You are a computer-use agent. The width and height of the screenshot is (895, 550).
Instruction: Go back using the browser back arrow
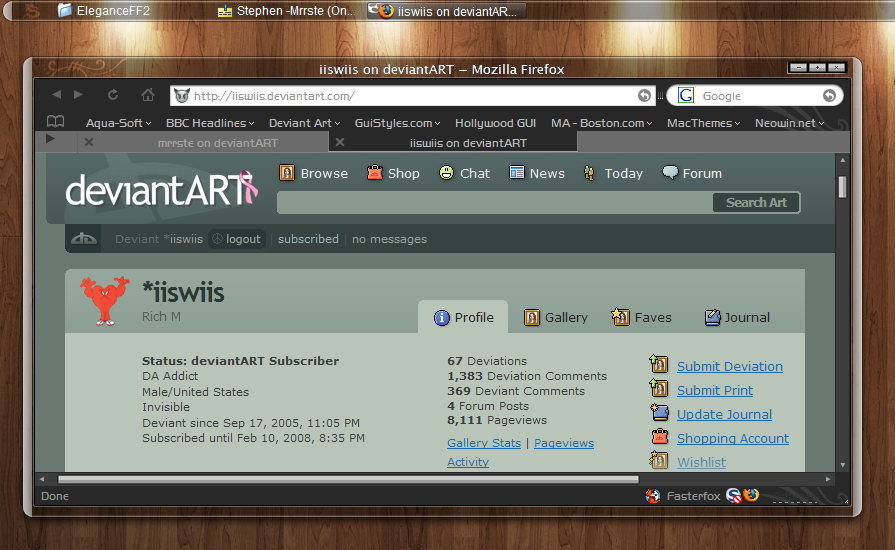point(57,95)
